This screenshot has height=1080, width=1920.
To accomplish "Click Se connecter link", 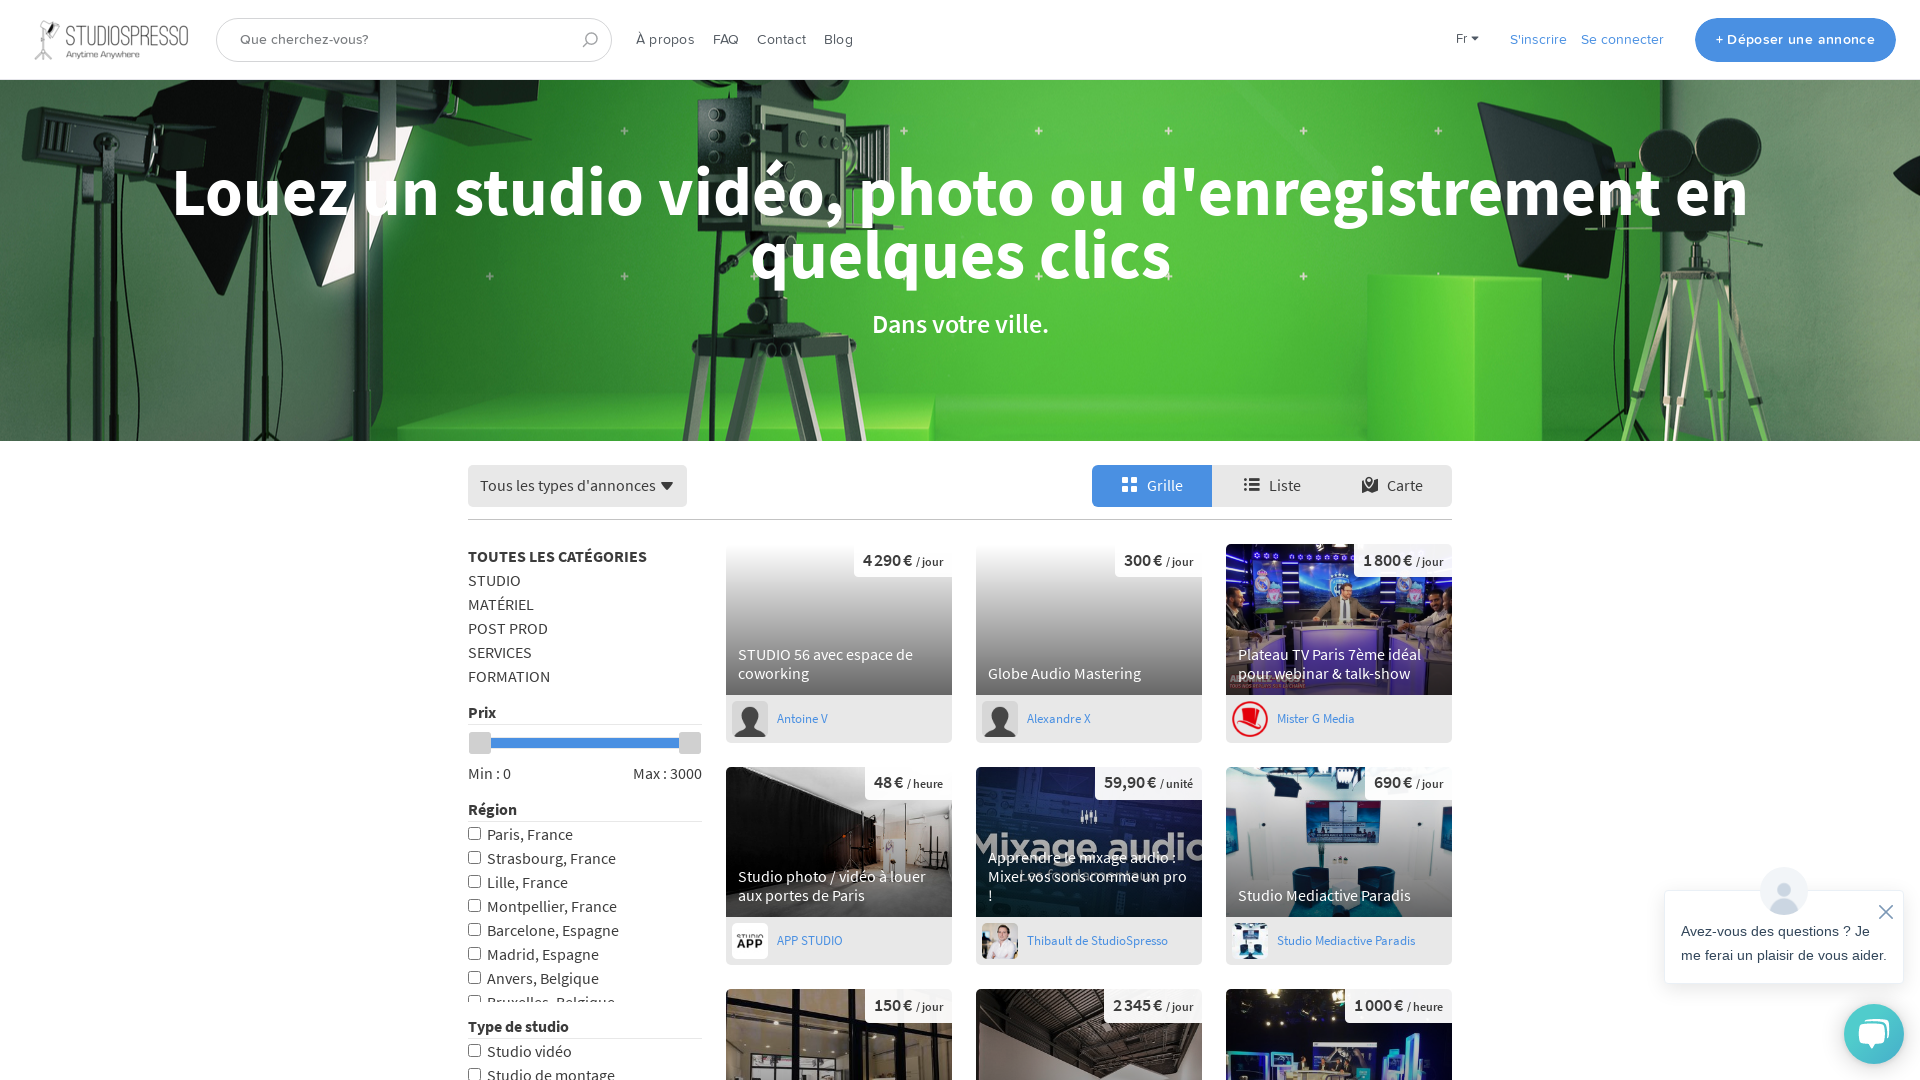I will click(1622, 40).
